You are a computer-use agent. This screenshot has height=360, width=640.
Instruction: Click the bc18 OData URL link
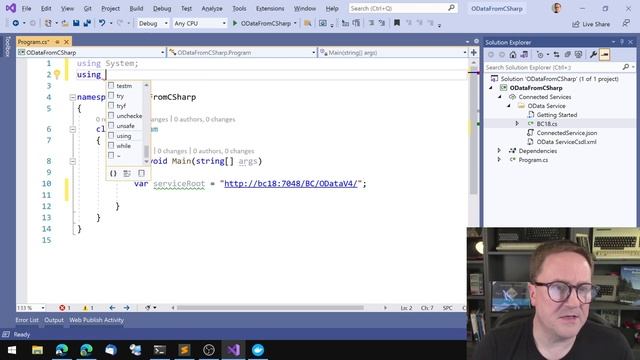tap(291, 184)
